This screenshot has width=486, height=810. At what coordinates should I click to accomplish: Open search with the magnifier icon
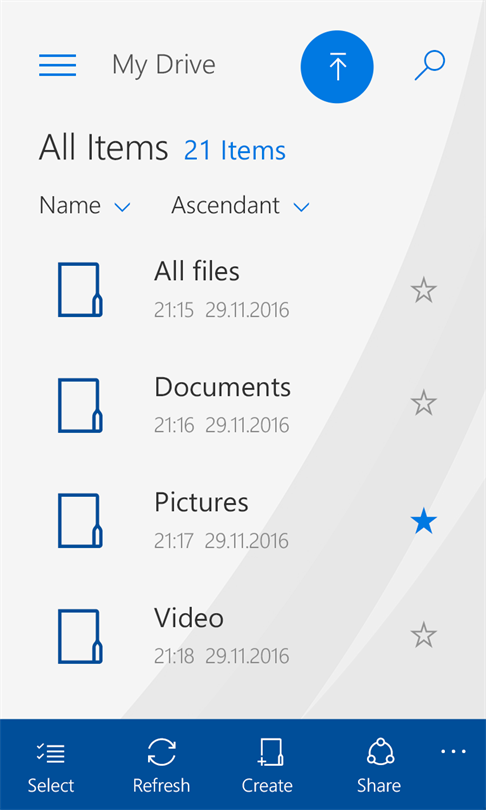430,65
